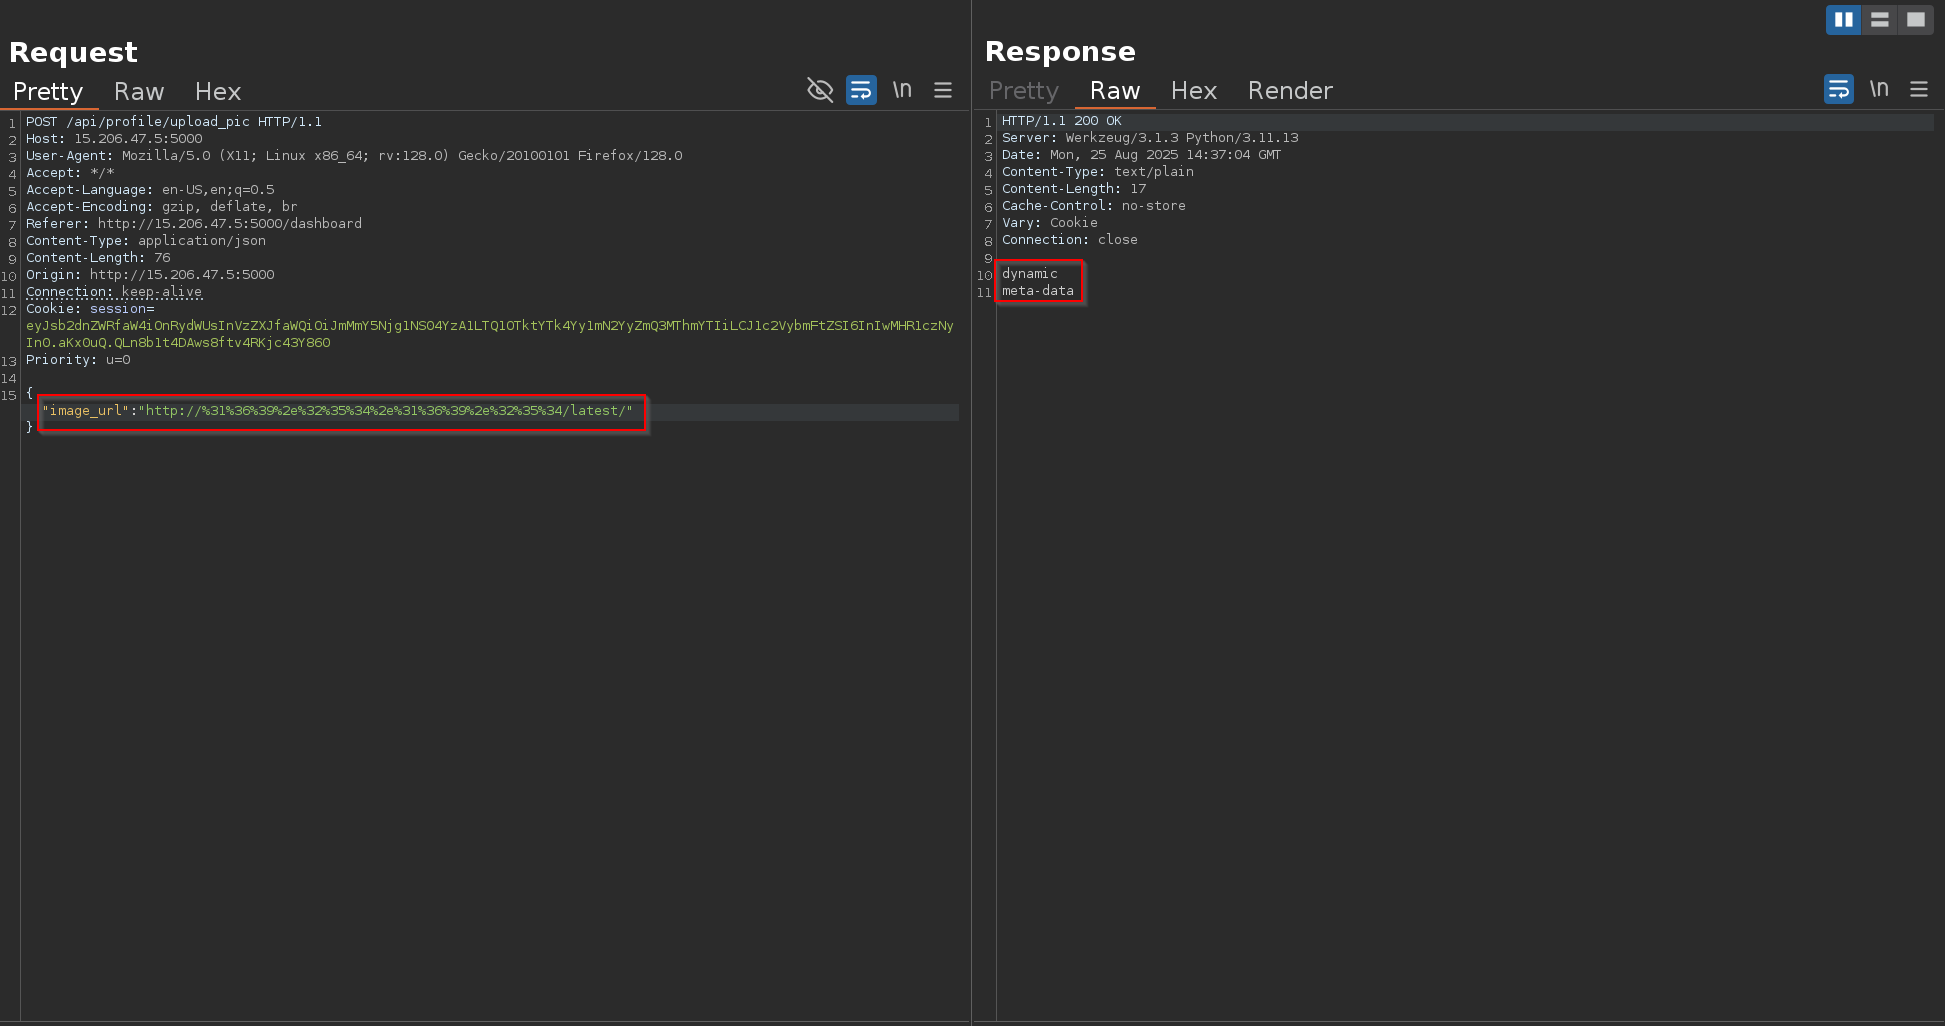
Task: Select the Request Pretty tab
Action: tap(48, 92)
